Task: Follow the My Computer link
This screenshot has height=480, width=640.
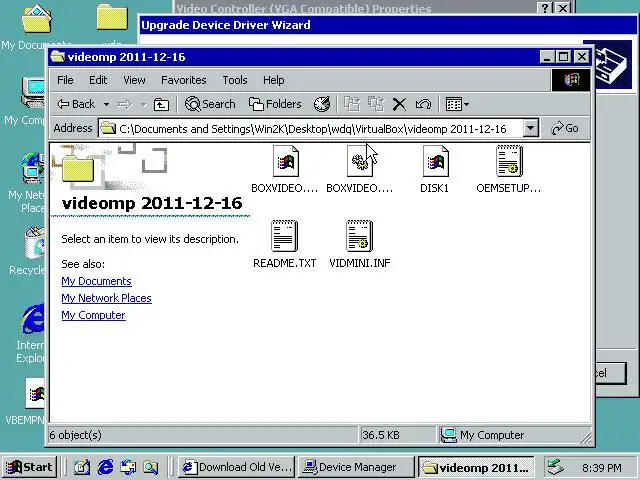Action: click(x=93, y=315)
